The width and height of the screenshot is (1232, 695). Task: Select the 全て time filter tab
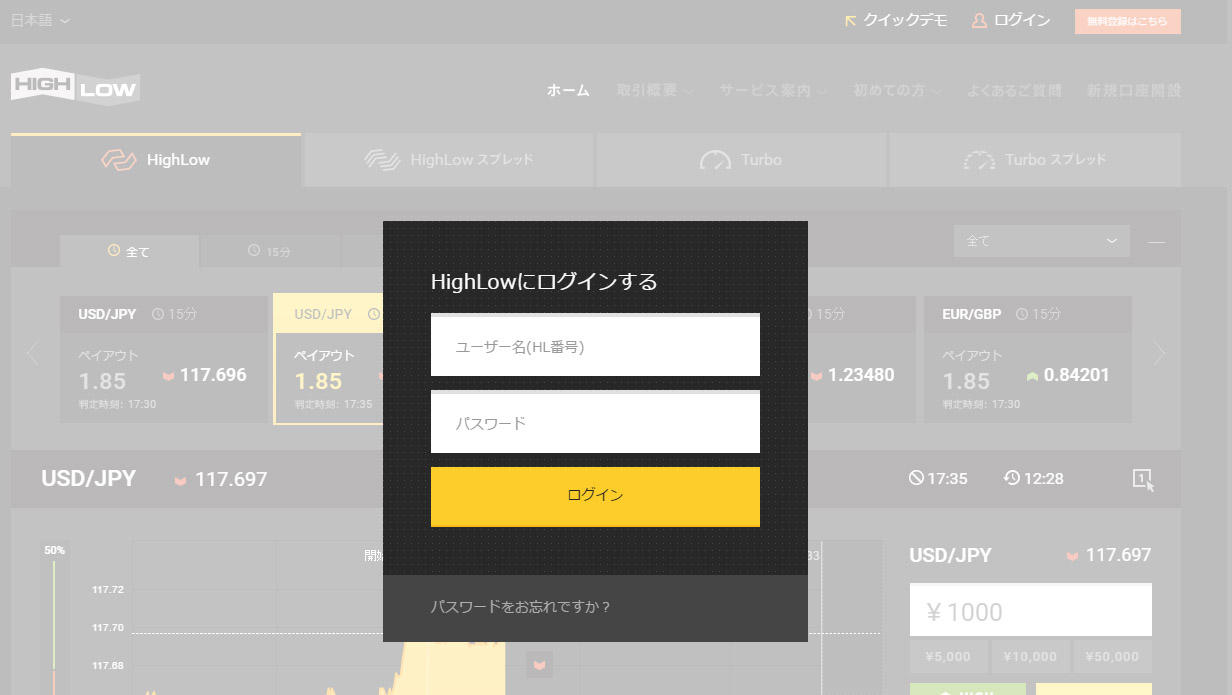tap(129, 251)
